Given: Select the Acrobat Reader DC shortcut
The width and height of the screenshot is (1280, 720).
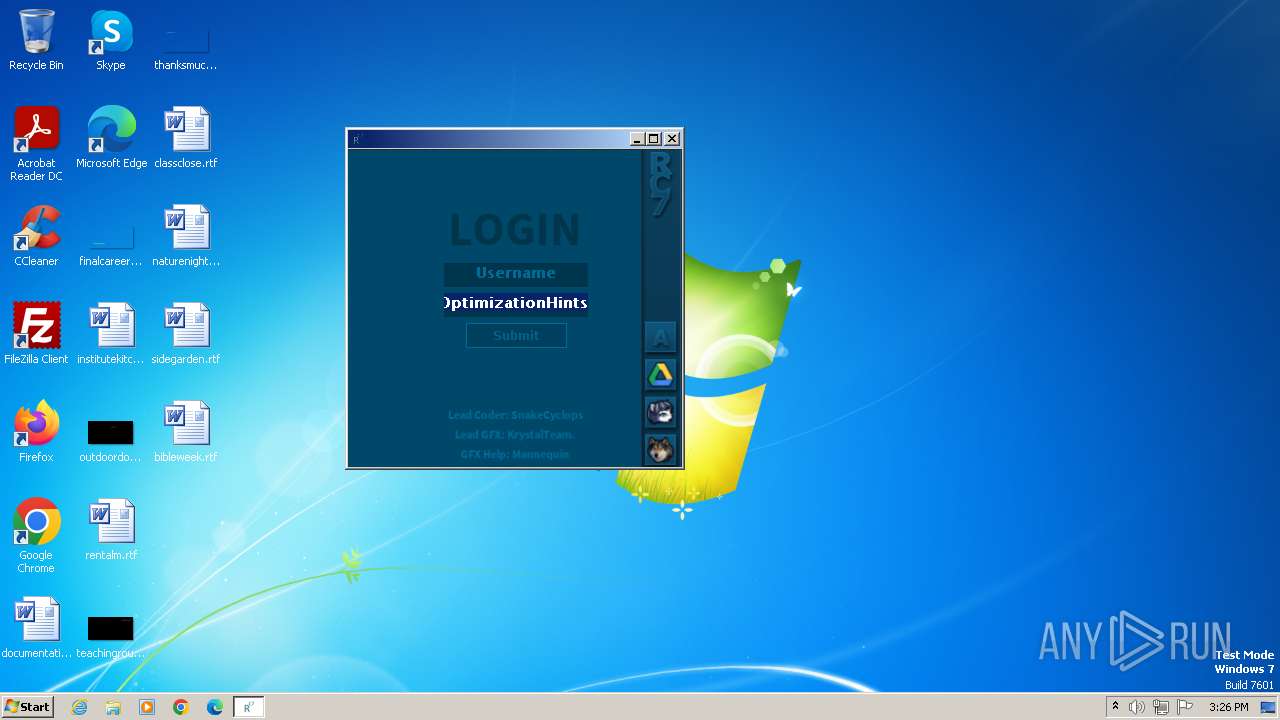Looking at the screenshot, I should (x=36, y=145).
